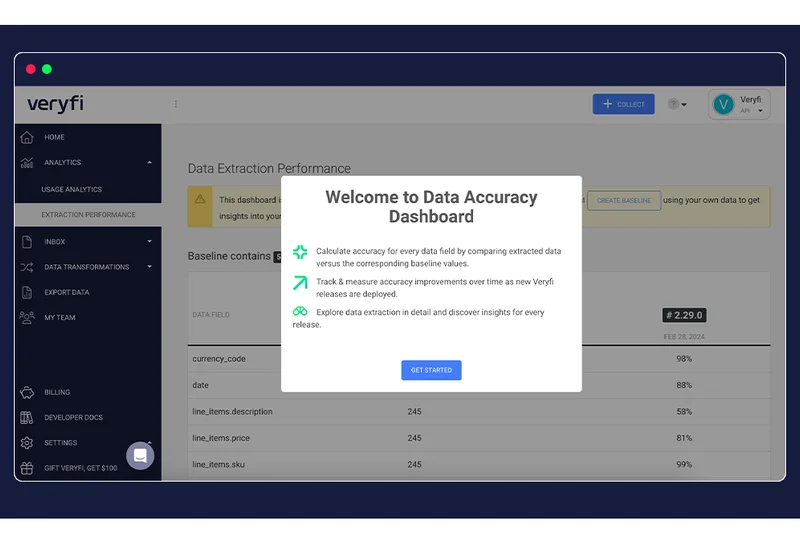Click the Inbox document icon

[27, 242]
